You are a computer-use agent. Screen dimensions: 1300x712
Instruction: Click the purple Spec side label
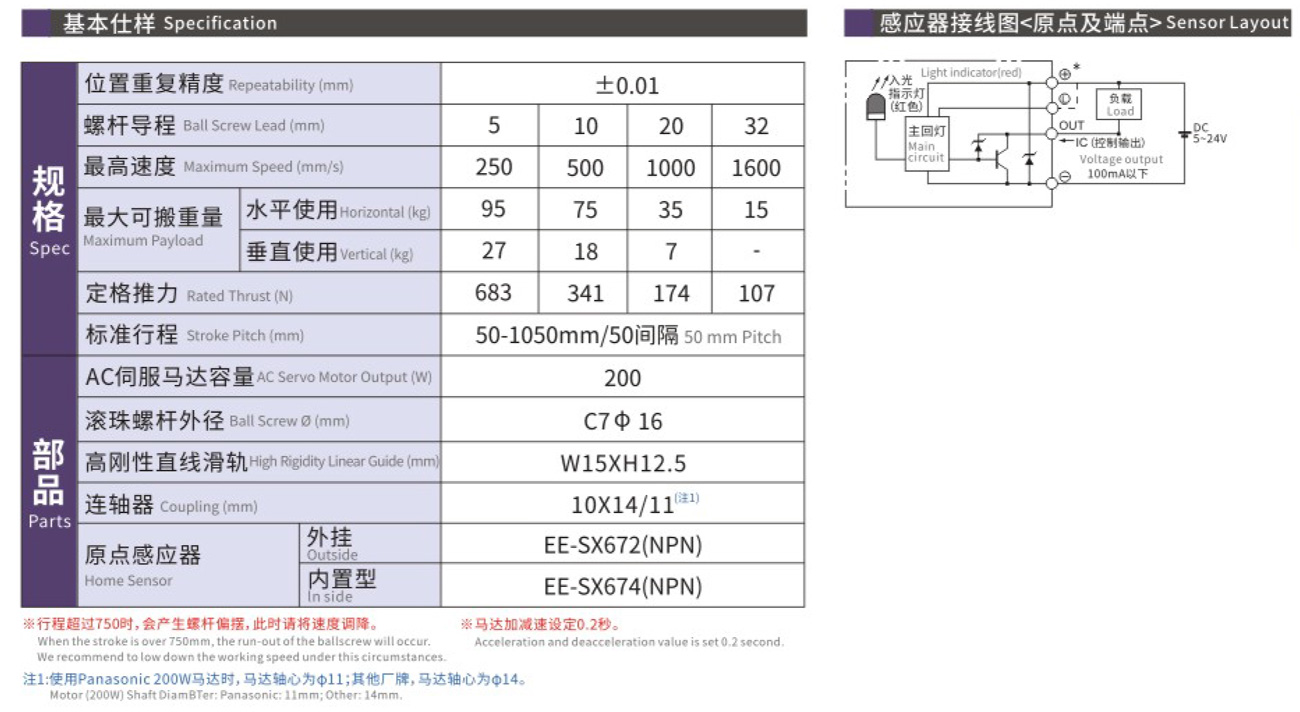(x=49, y=208)
